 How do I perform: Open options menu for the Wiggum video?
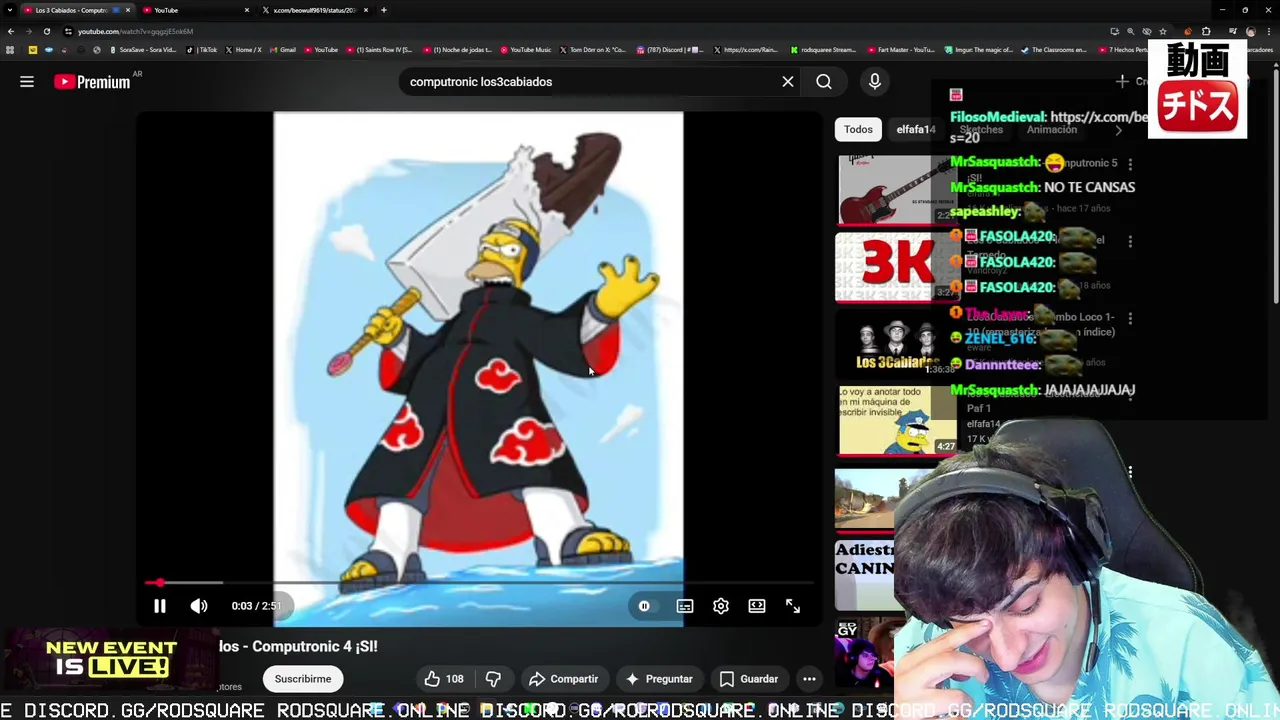1130,394
